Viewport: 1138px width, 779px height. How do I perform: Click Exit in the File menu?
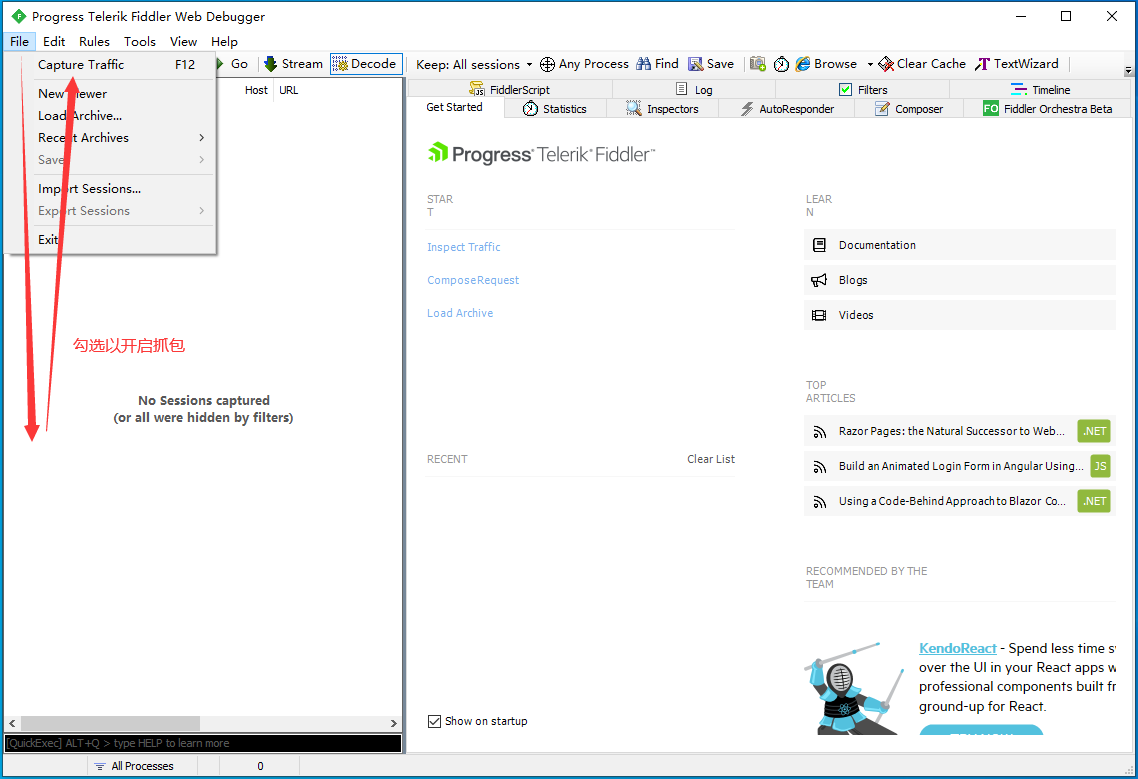(x=110, y=240)
